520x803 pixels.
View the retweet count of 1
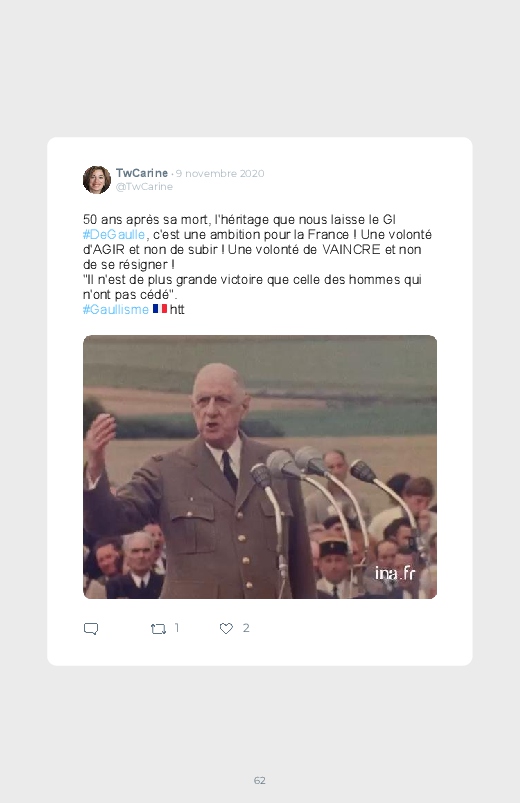click(x=177, y=628)
